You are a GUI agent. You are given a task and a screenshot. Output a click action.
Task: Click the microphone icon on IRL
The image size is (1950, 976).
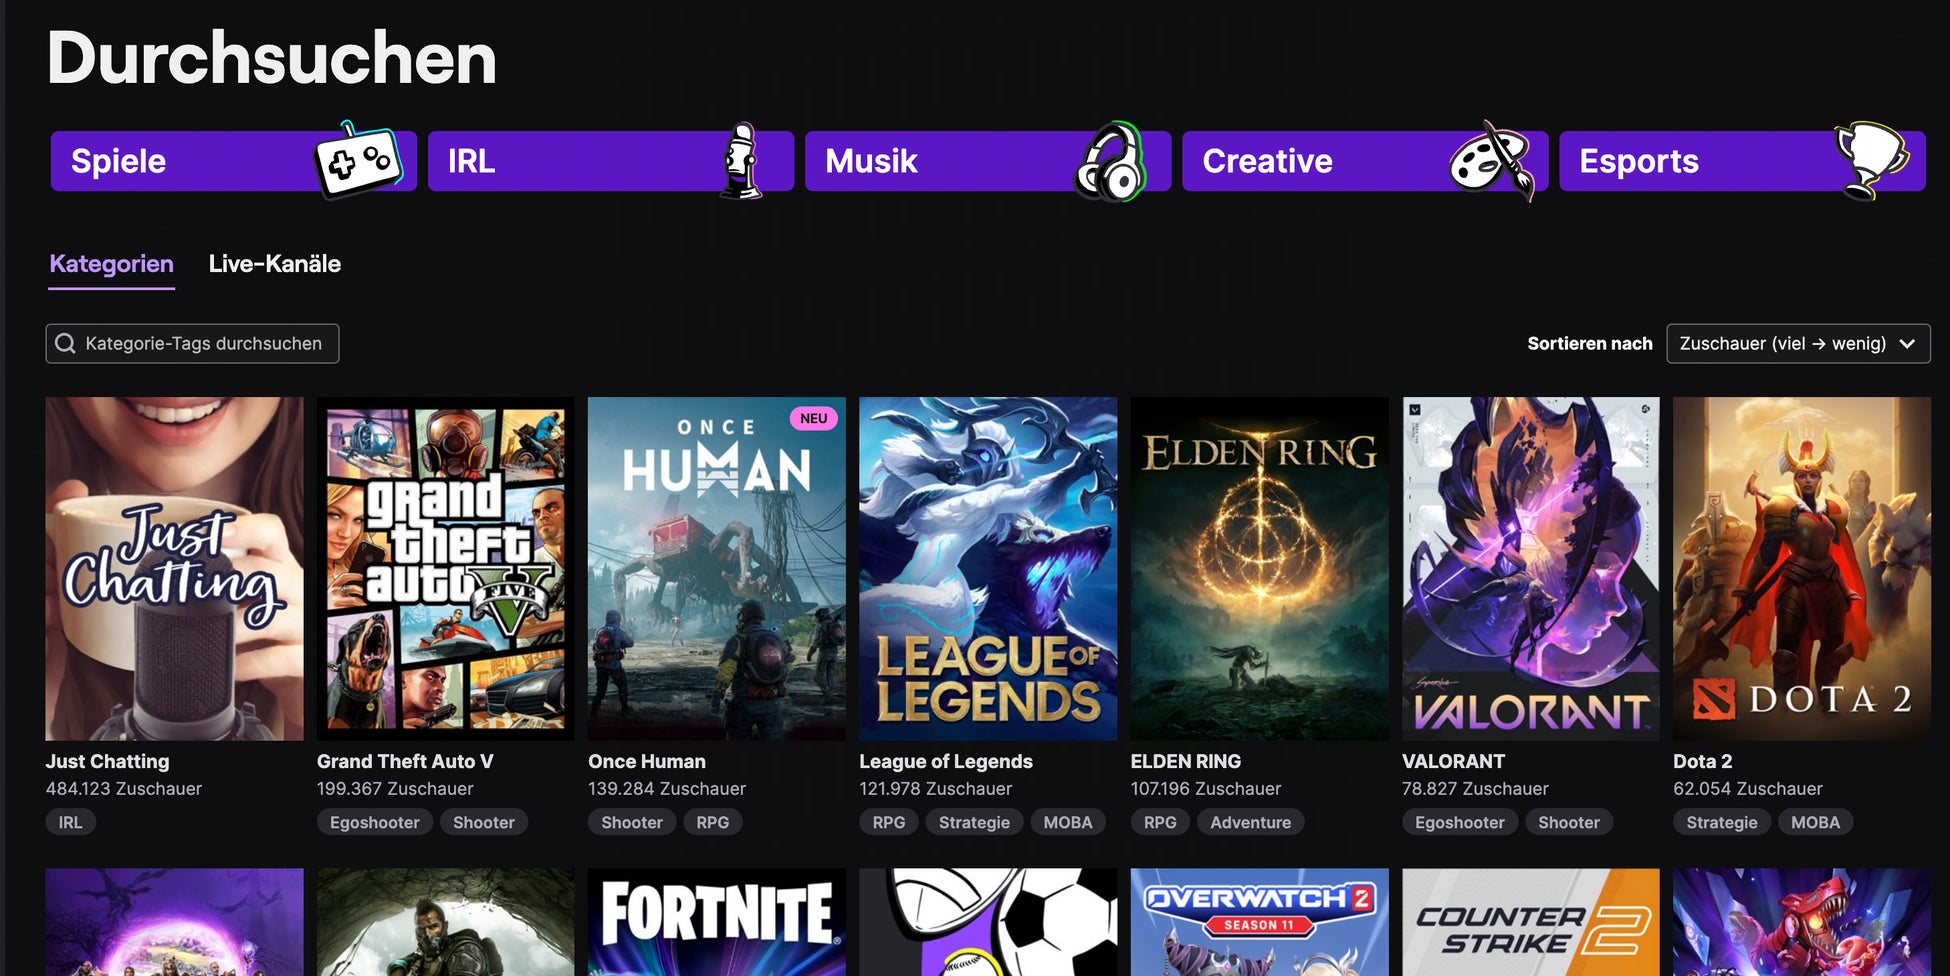[x=741, y=160]
